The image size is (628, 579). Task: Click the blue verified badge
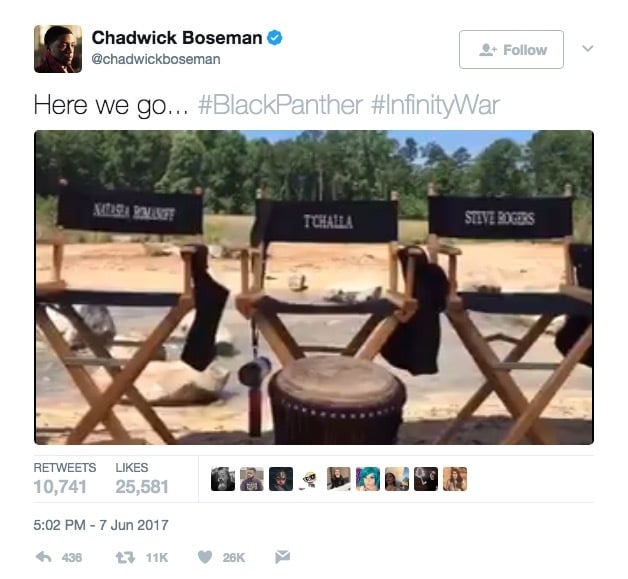click(x=275, y=38)
